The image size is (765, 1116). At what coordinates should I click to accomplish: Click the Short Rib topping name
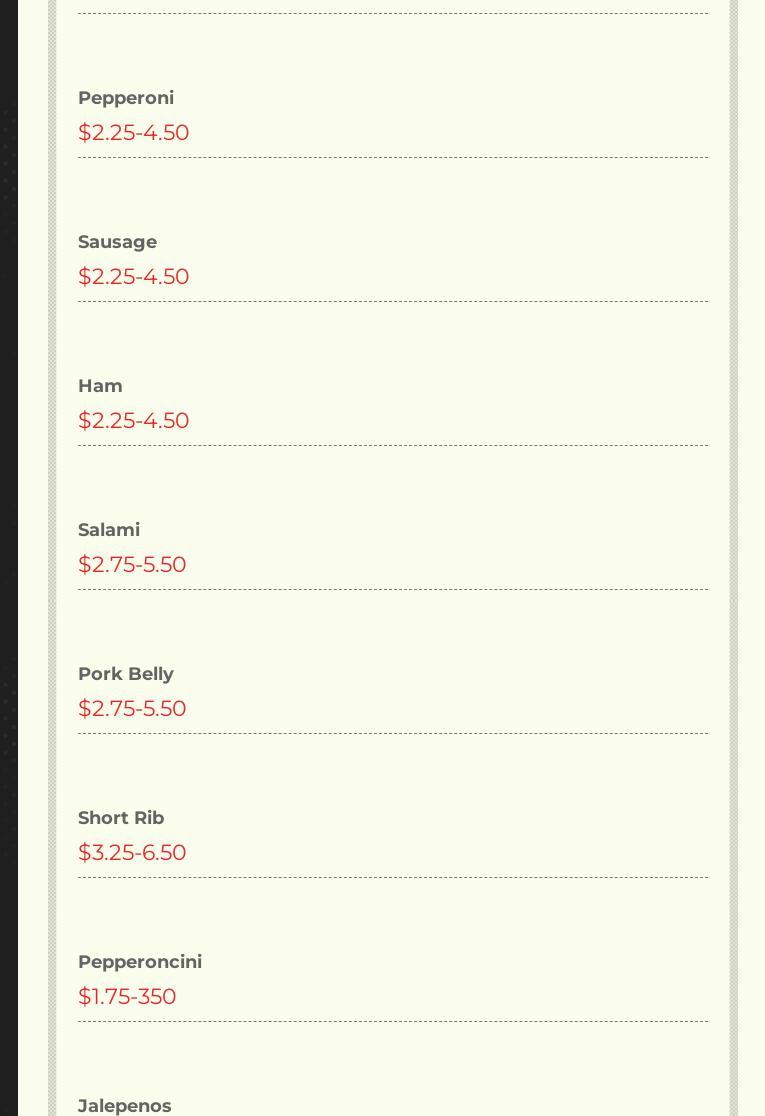[121, 818]
